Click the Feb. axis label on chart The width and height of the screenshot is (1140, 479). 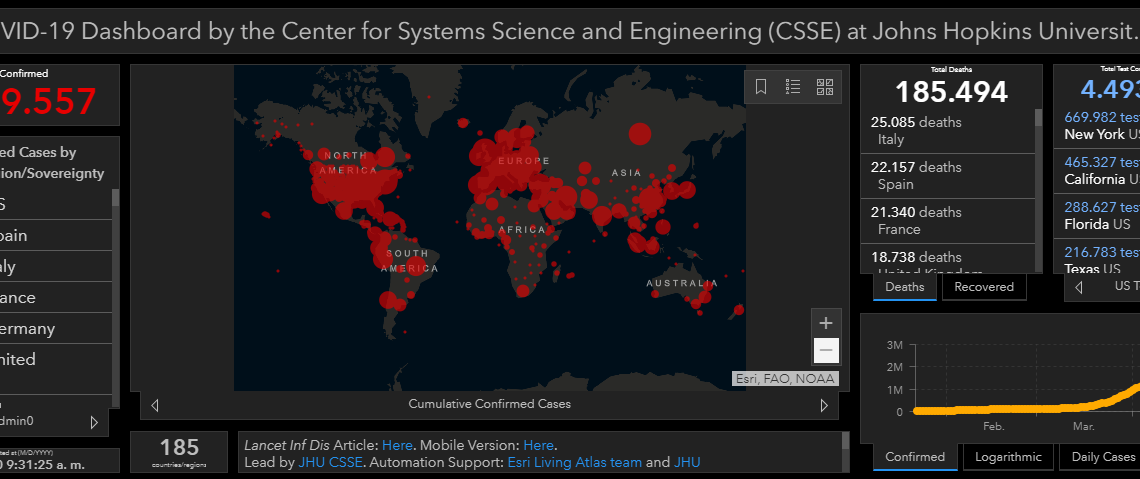point(993,427)
